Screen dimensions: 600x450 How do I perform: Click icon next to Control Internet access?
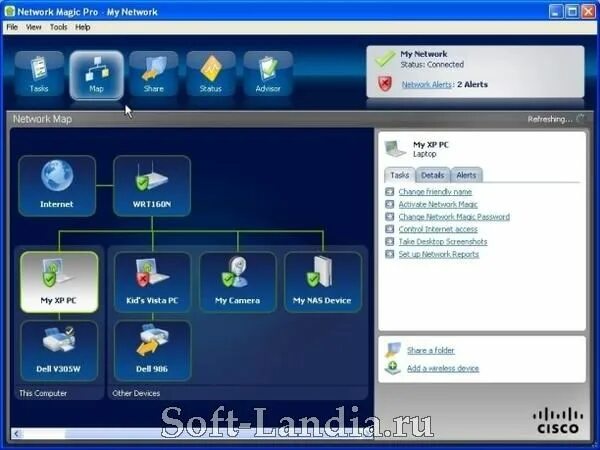[390, 229]
